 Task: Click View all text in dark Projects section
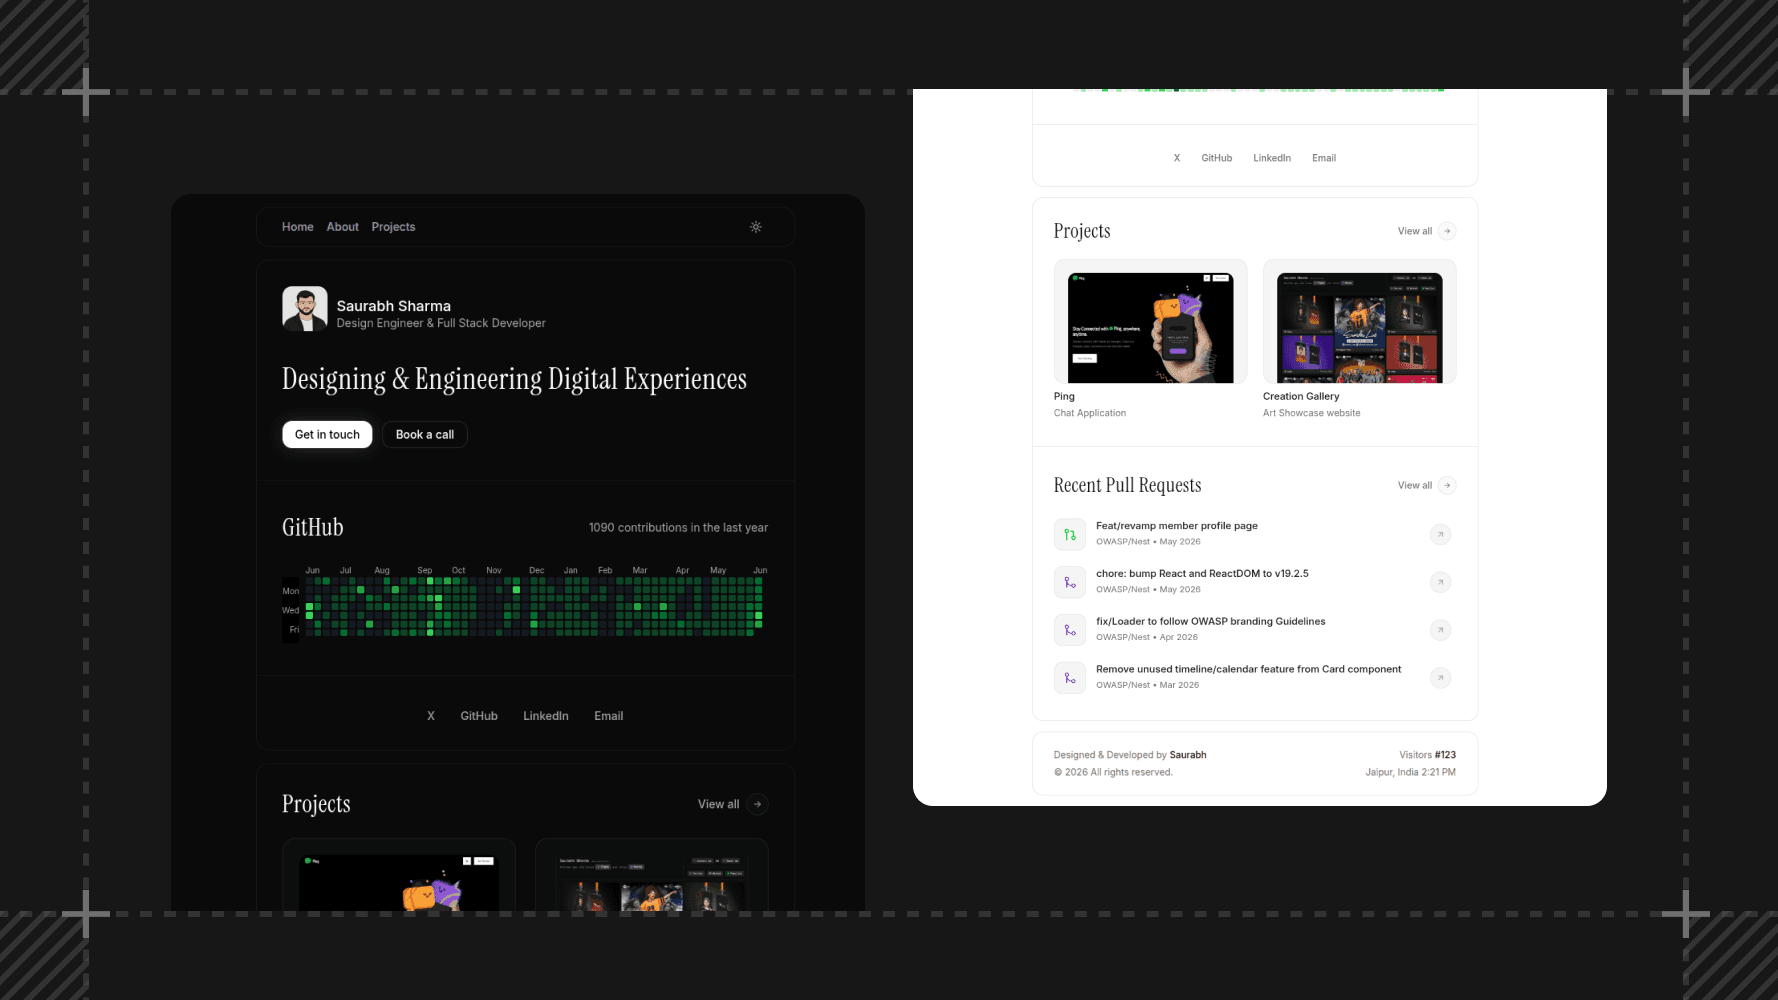pyautogui.click(x=718, y=804)
